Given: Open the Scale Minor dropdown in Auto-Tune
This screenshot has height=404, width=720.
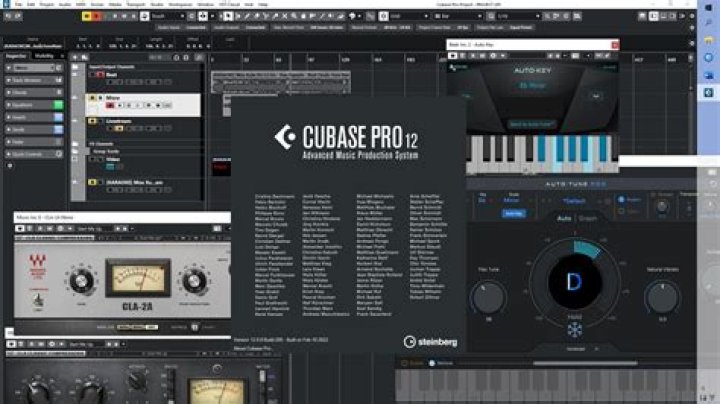Looking at the screenshot, I should (512, 198).
